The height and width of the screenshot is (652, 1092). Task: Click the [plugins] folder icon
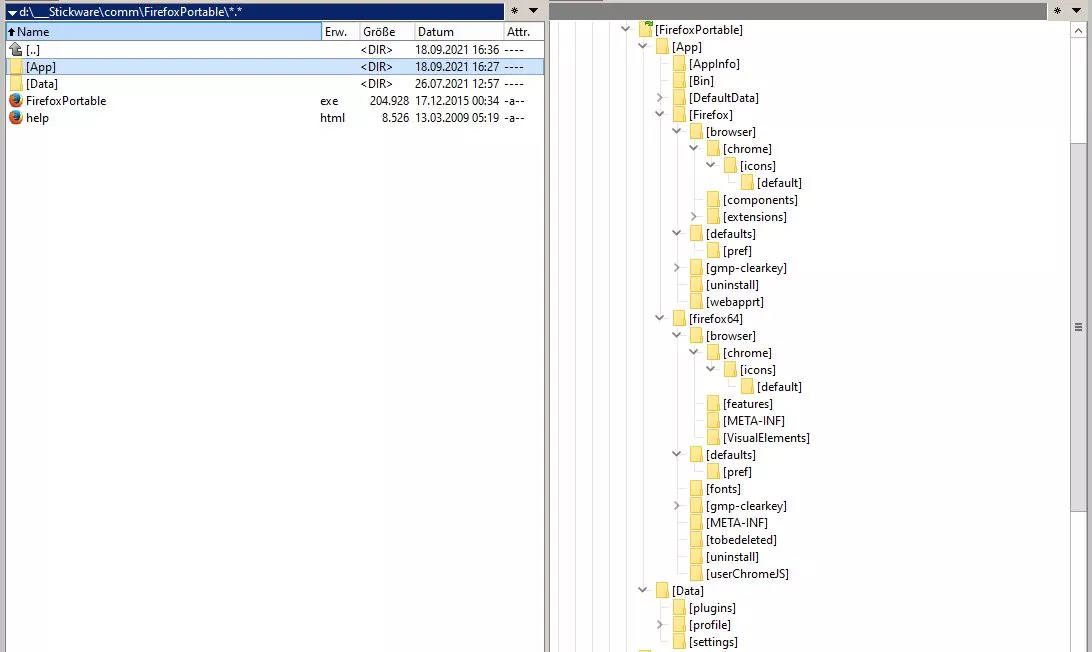pyautogui.click(x=679, y=607)
